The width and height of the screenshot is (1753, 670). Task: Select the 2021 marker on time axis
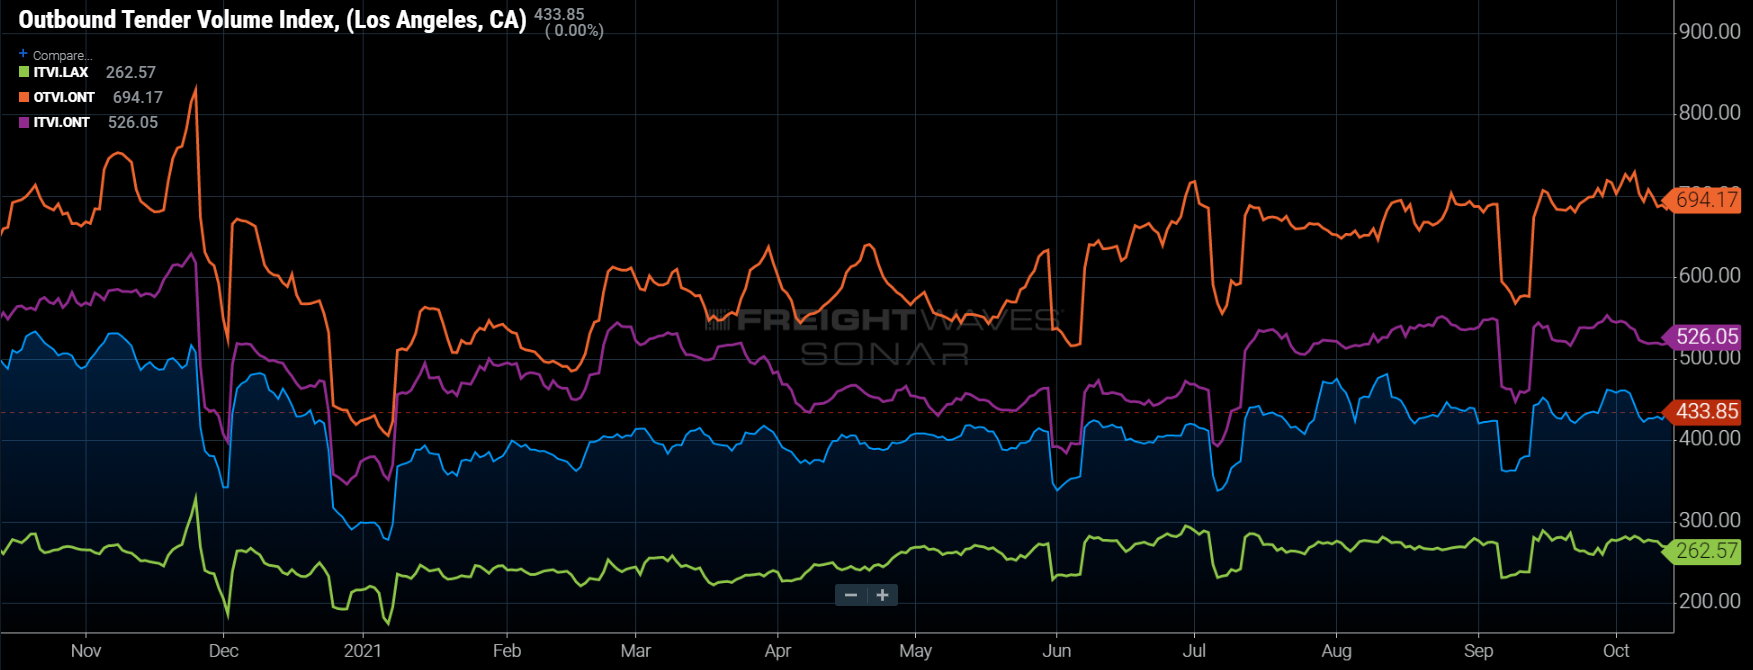tap(362, 651)
